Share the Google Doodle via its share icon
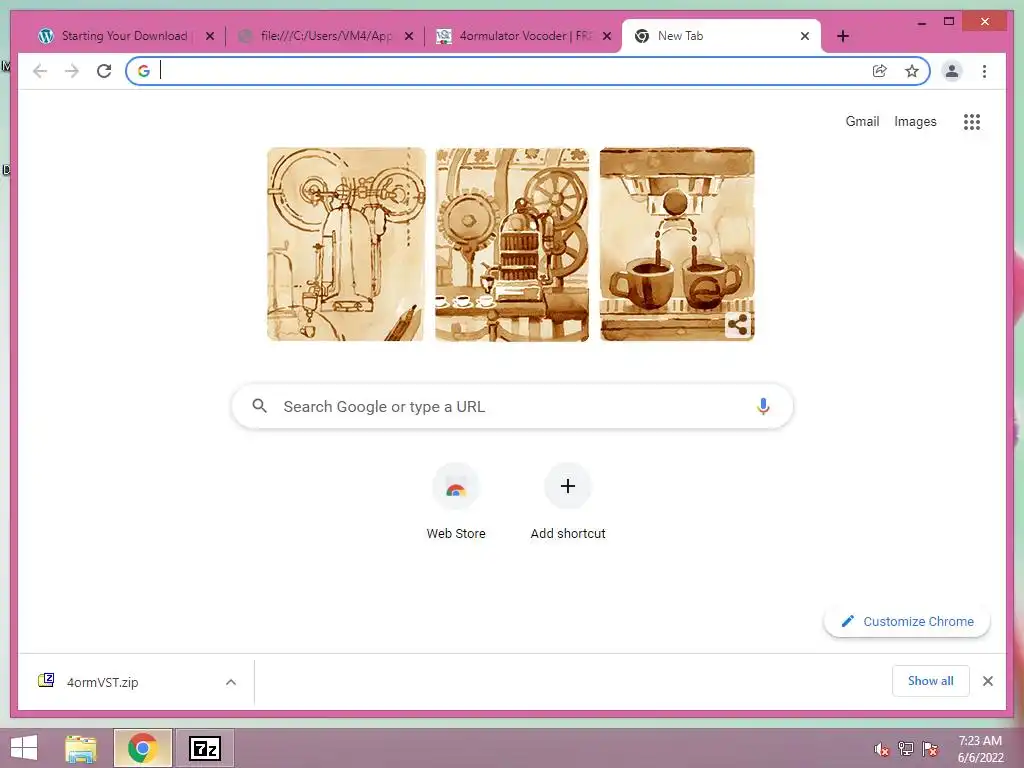This screenshot has width=1024, height=768. coord(738,324)
